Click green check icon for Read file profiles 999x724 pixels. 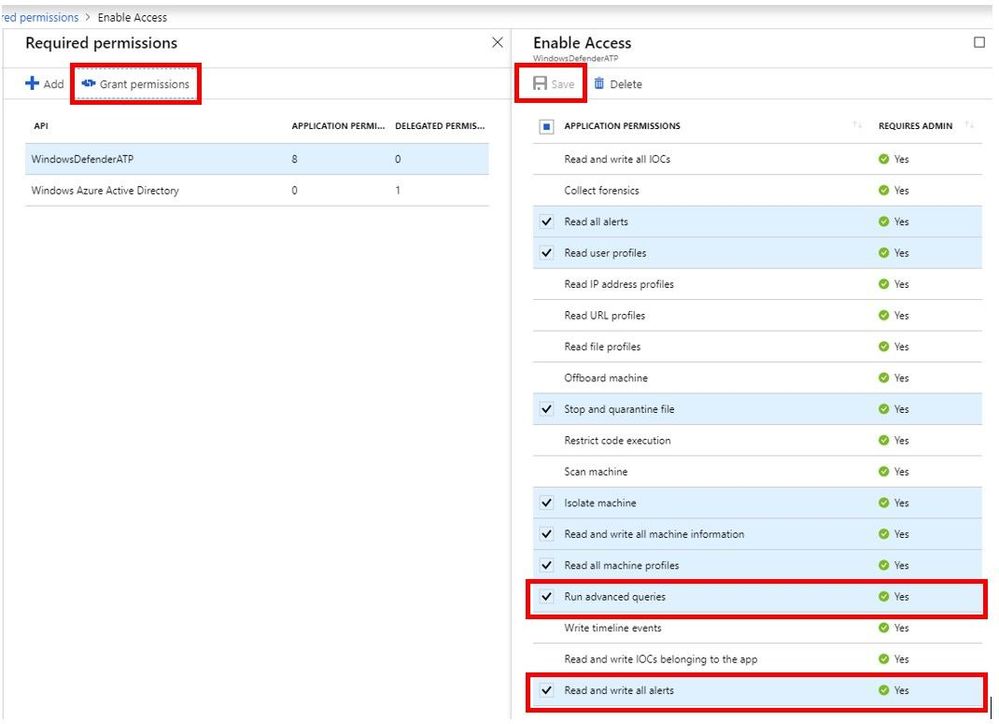coord(884,347)
